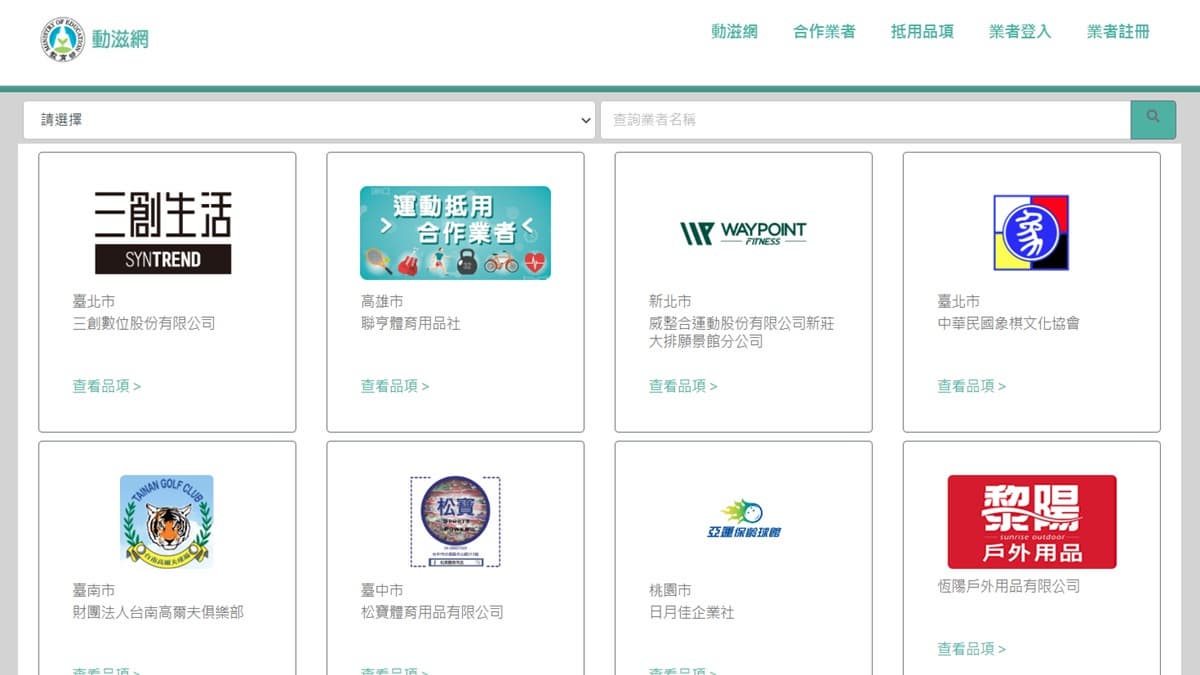Select the text 財團法人台南高爾夫俱樂部
1200x675 pixels.
click(158, 612)
